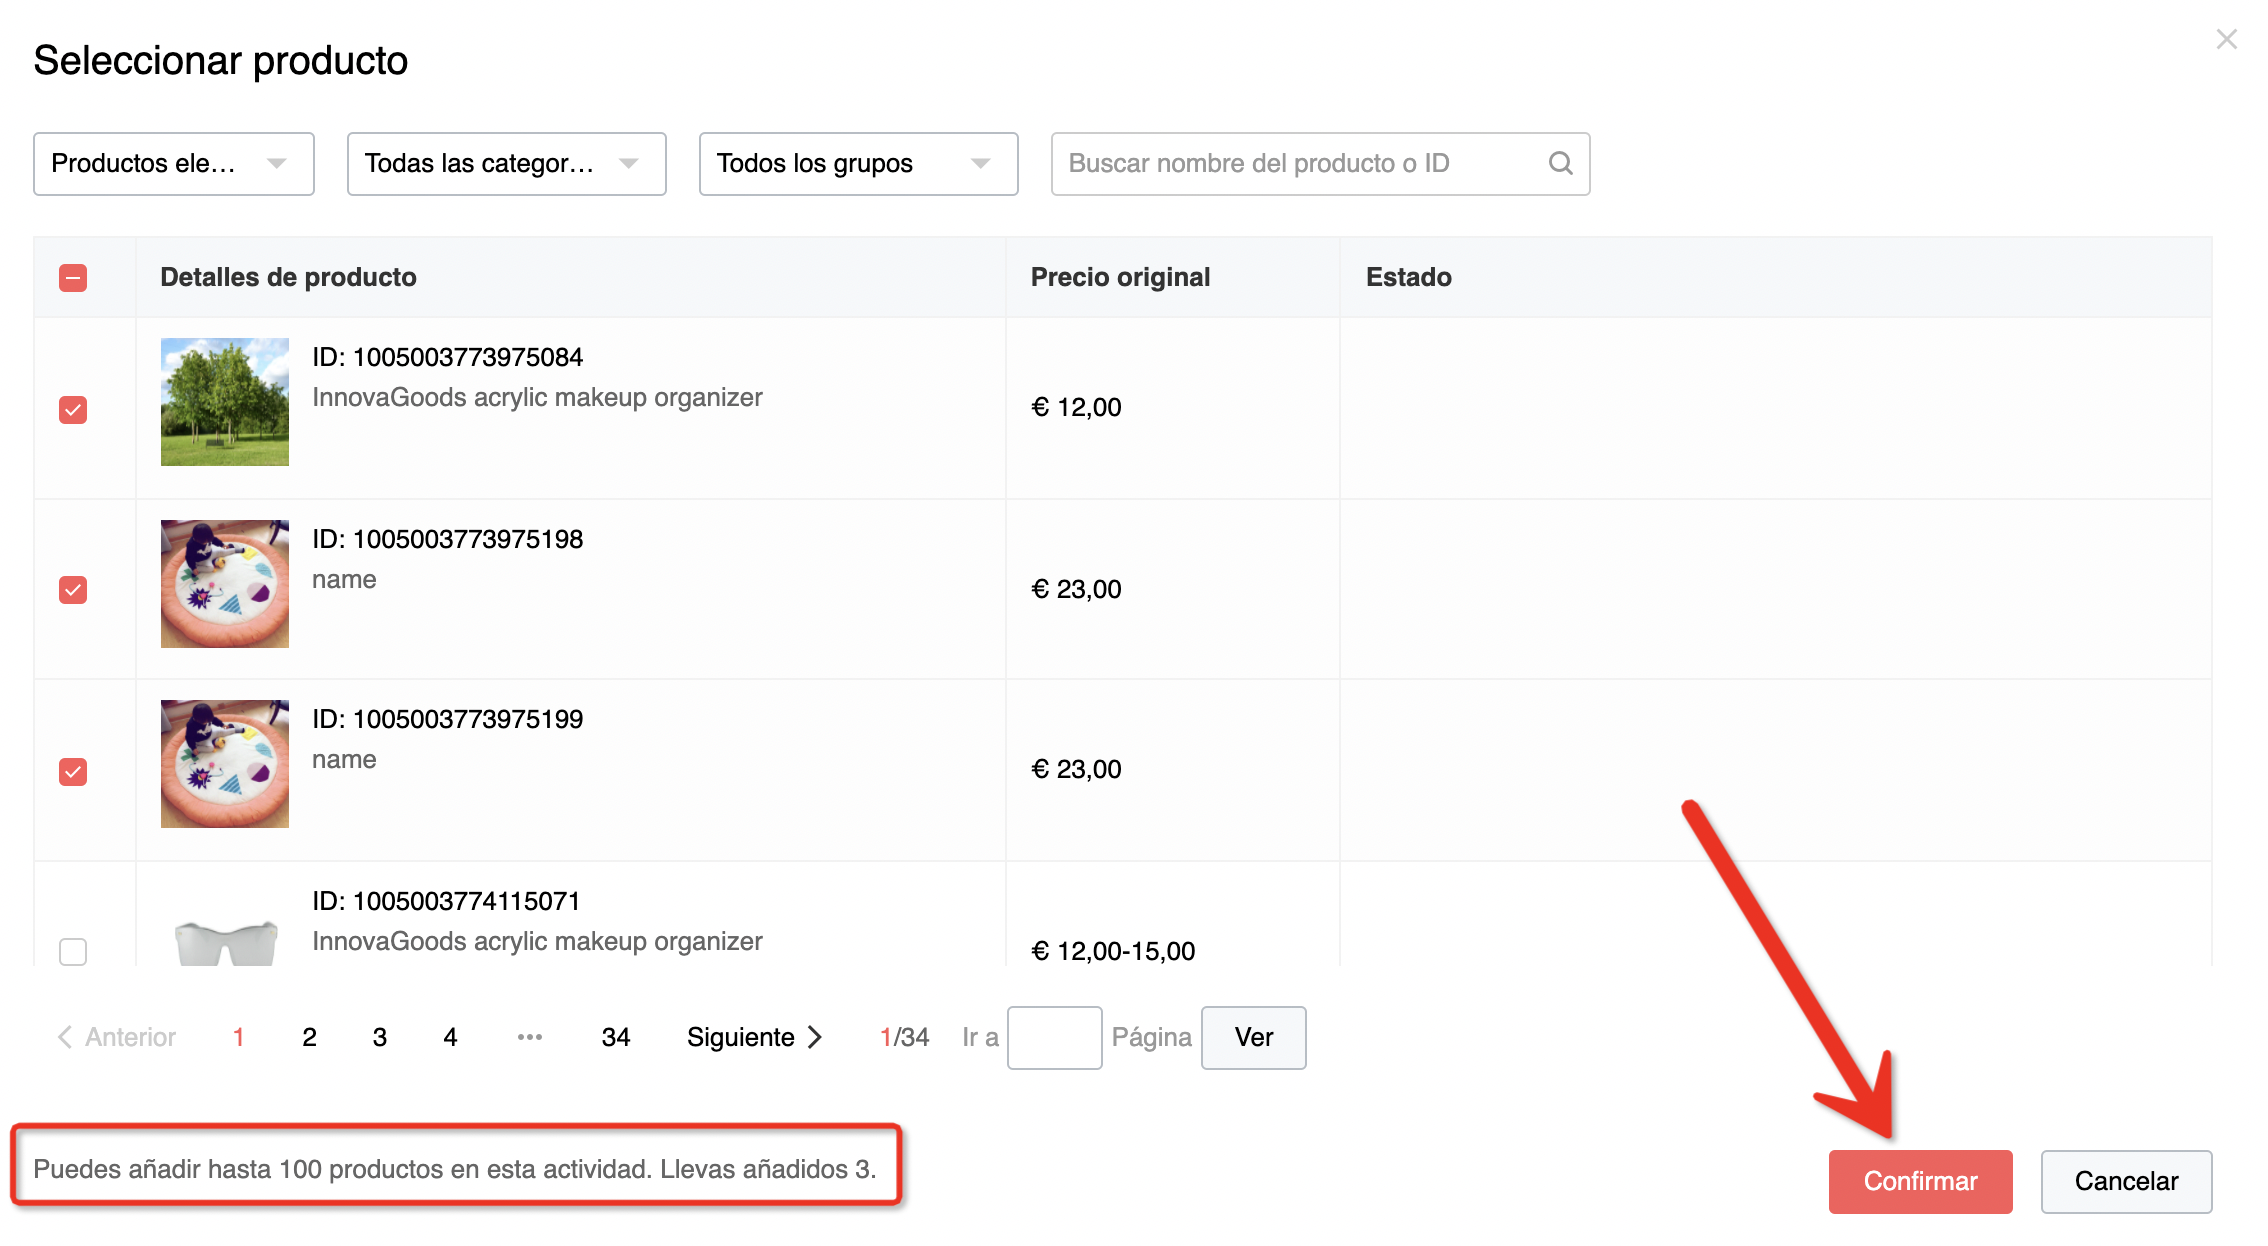This screenshot has height=1246, width=2268.
Task: Click the search magnifier icon
Action: (1560, 163)
